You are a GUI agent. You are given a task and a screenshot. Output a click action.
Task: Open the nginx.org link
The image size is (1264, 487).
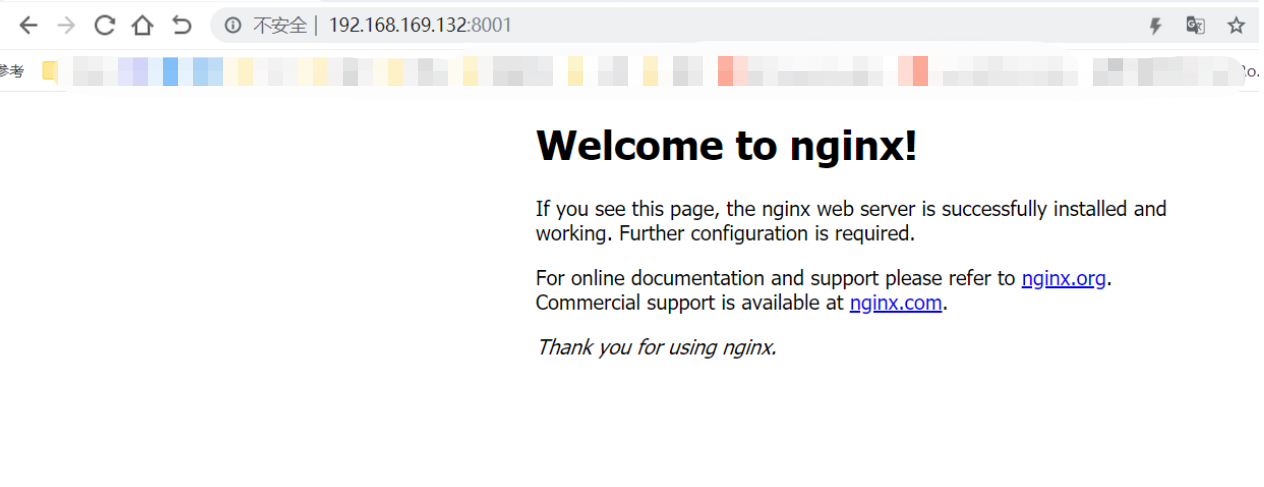tap(1063, 278)
